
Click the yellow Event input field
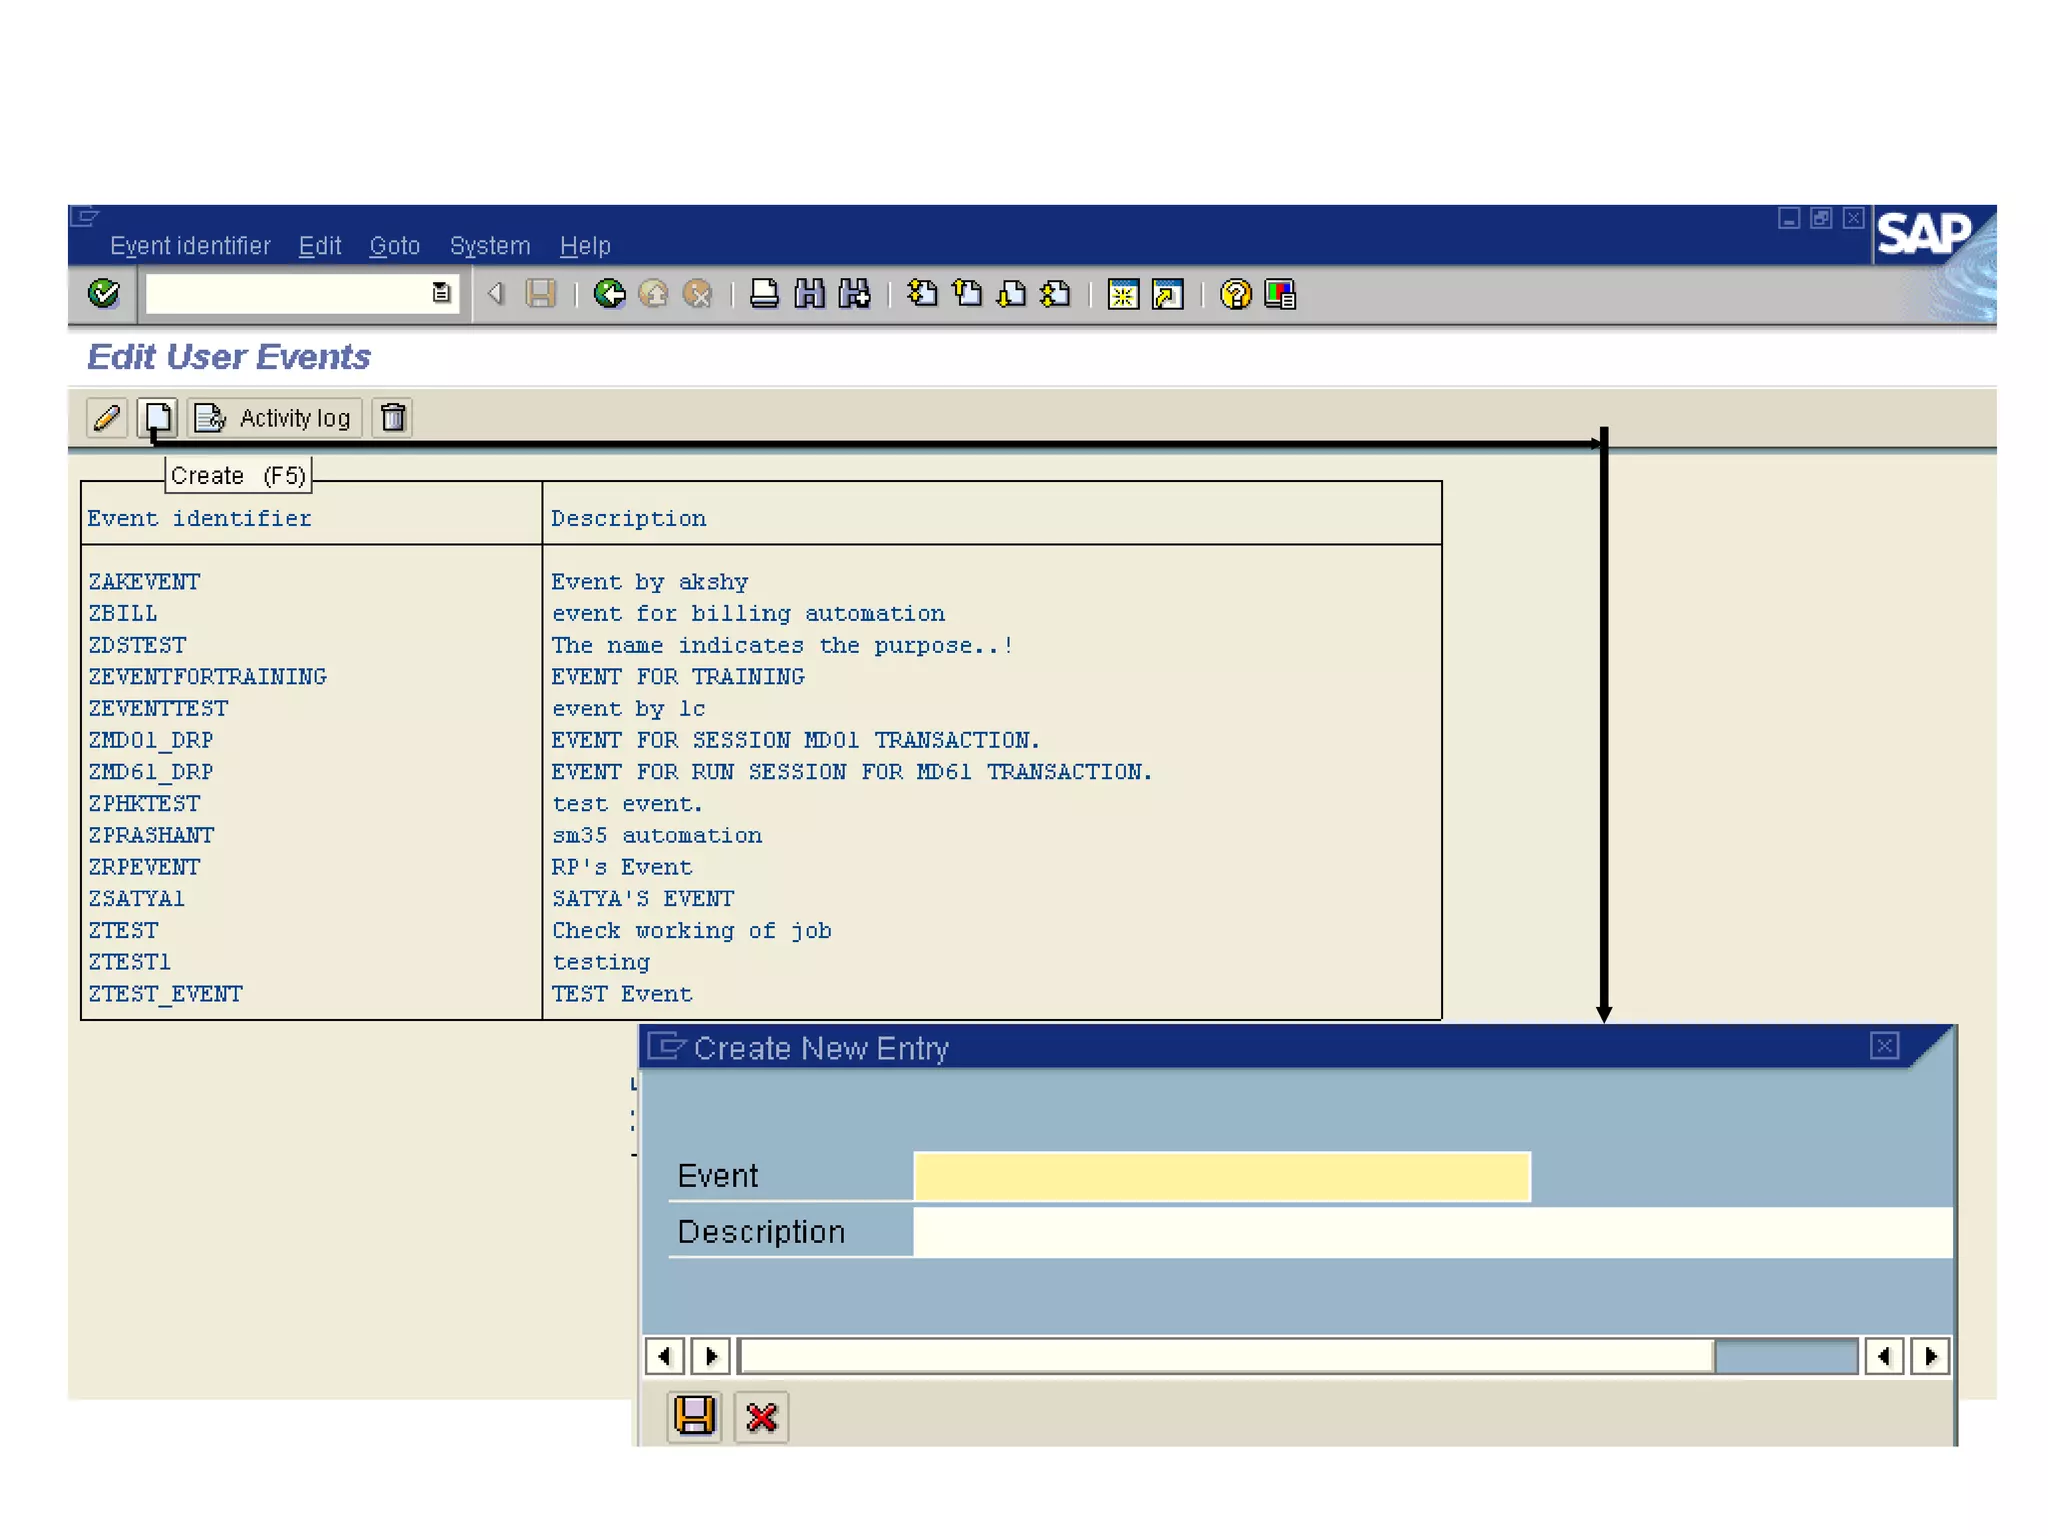coord(1221,1176)
